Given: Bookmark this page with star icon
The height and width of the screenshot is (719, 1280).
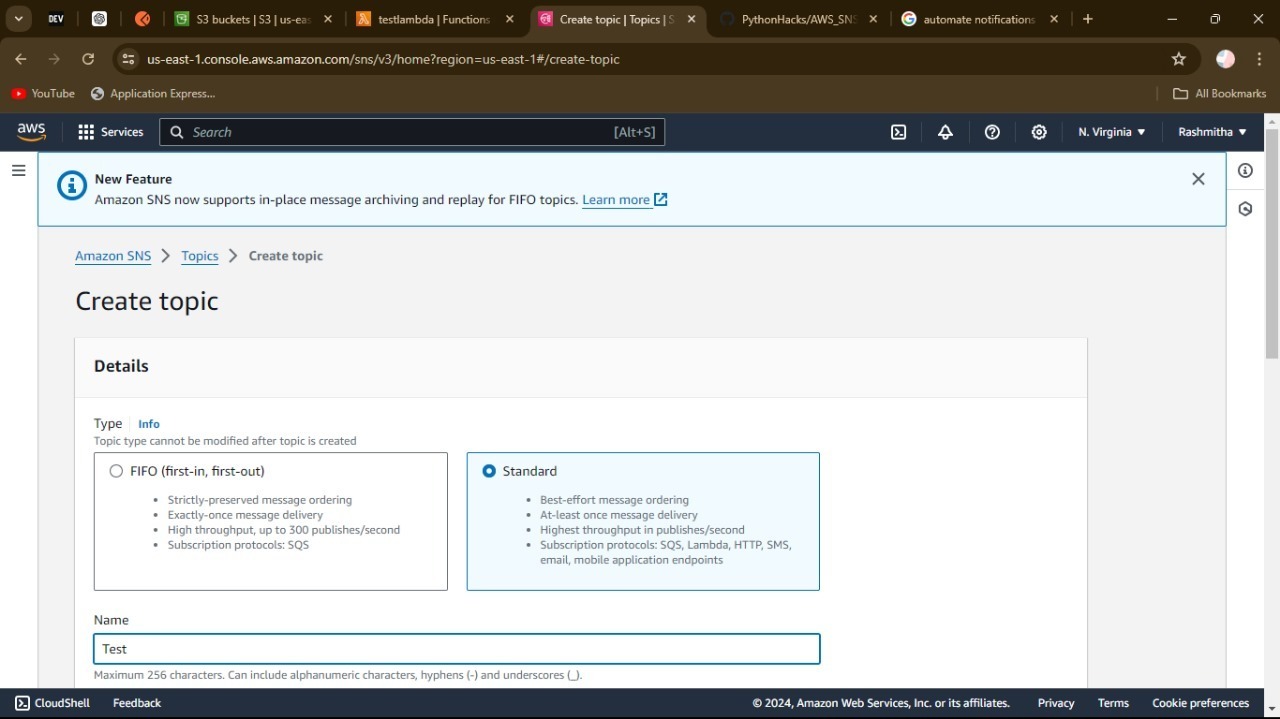Looking at the screenshot, I should pyautogui.click(x=1179, y=59).
